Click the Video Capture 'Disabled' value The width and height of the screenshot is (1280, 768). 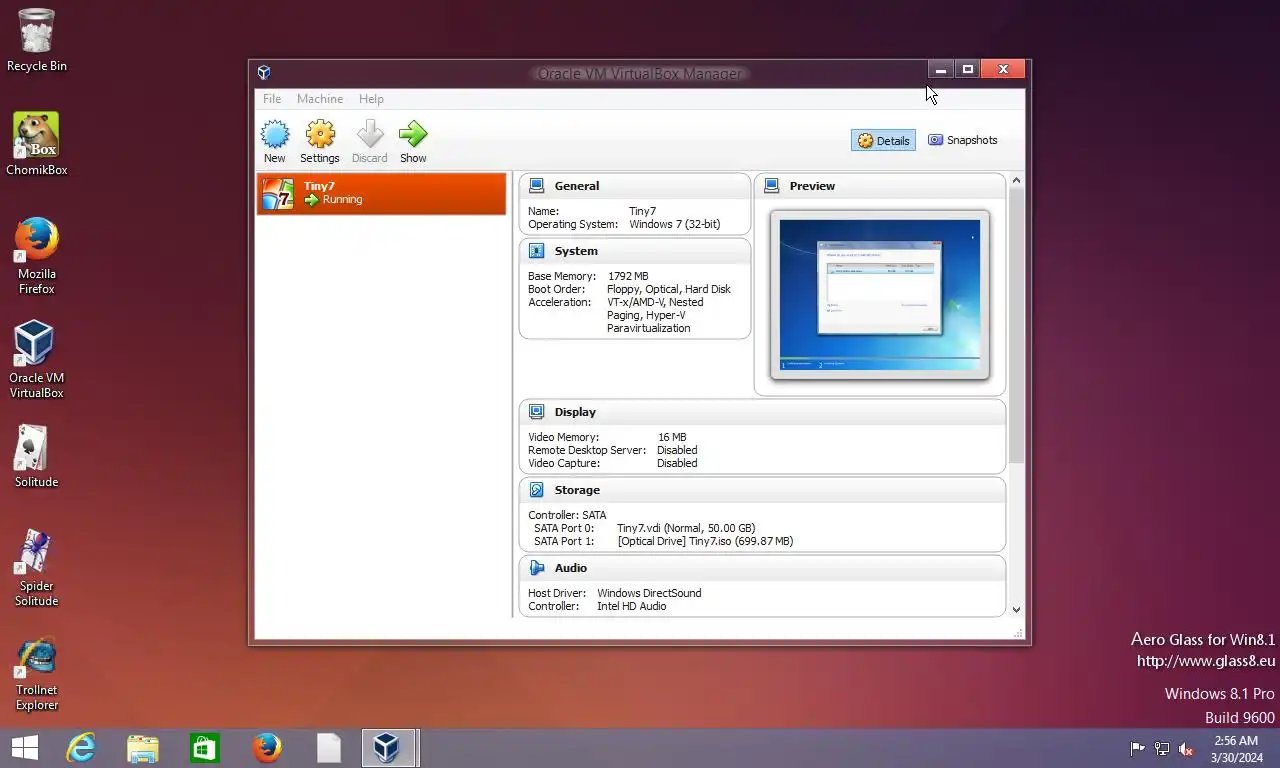point(677,463)
